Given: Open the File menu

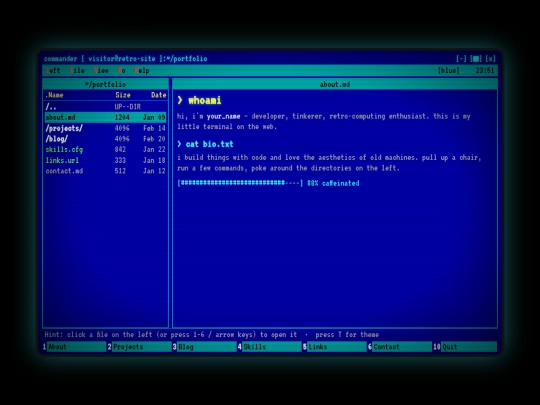Looking at the screenshot, I should tap(77, 71).
